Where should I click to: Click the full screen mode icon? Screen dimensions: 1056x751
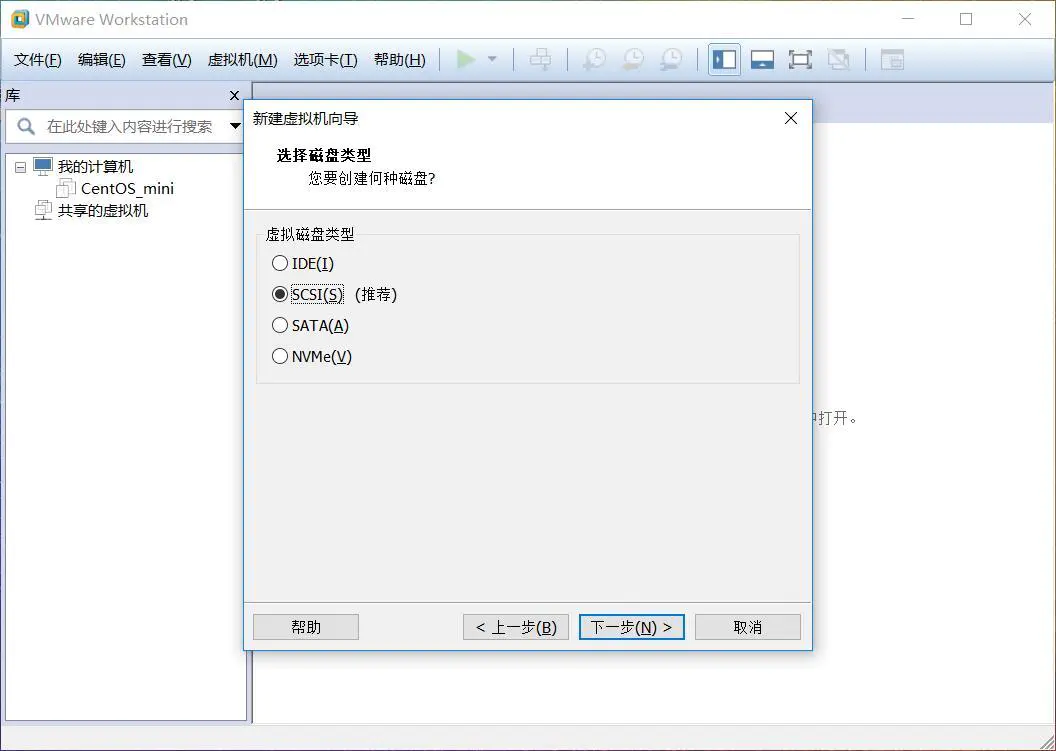click(800, 59)
